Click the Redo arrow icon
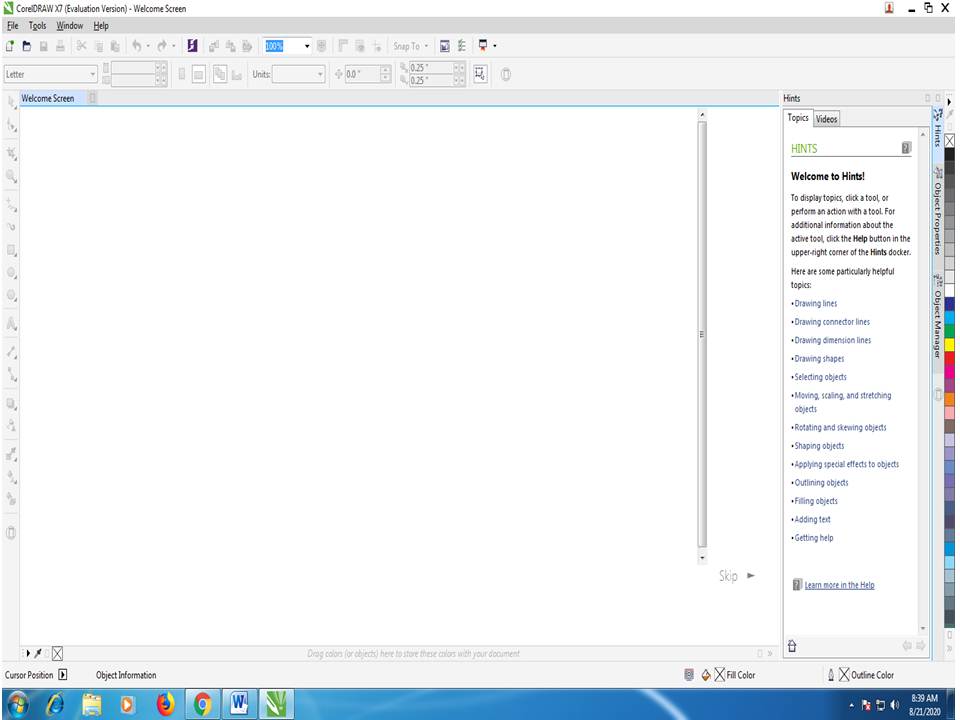Viewport: 960px width, 720px height. 162,46
